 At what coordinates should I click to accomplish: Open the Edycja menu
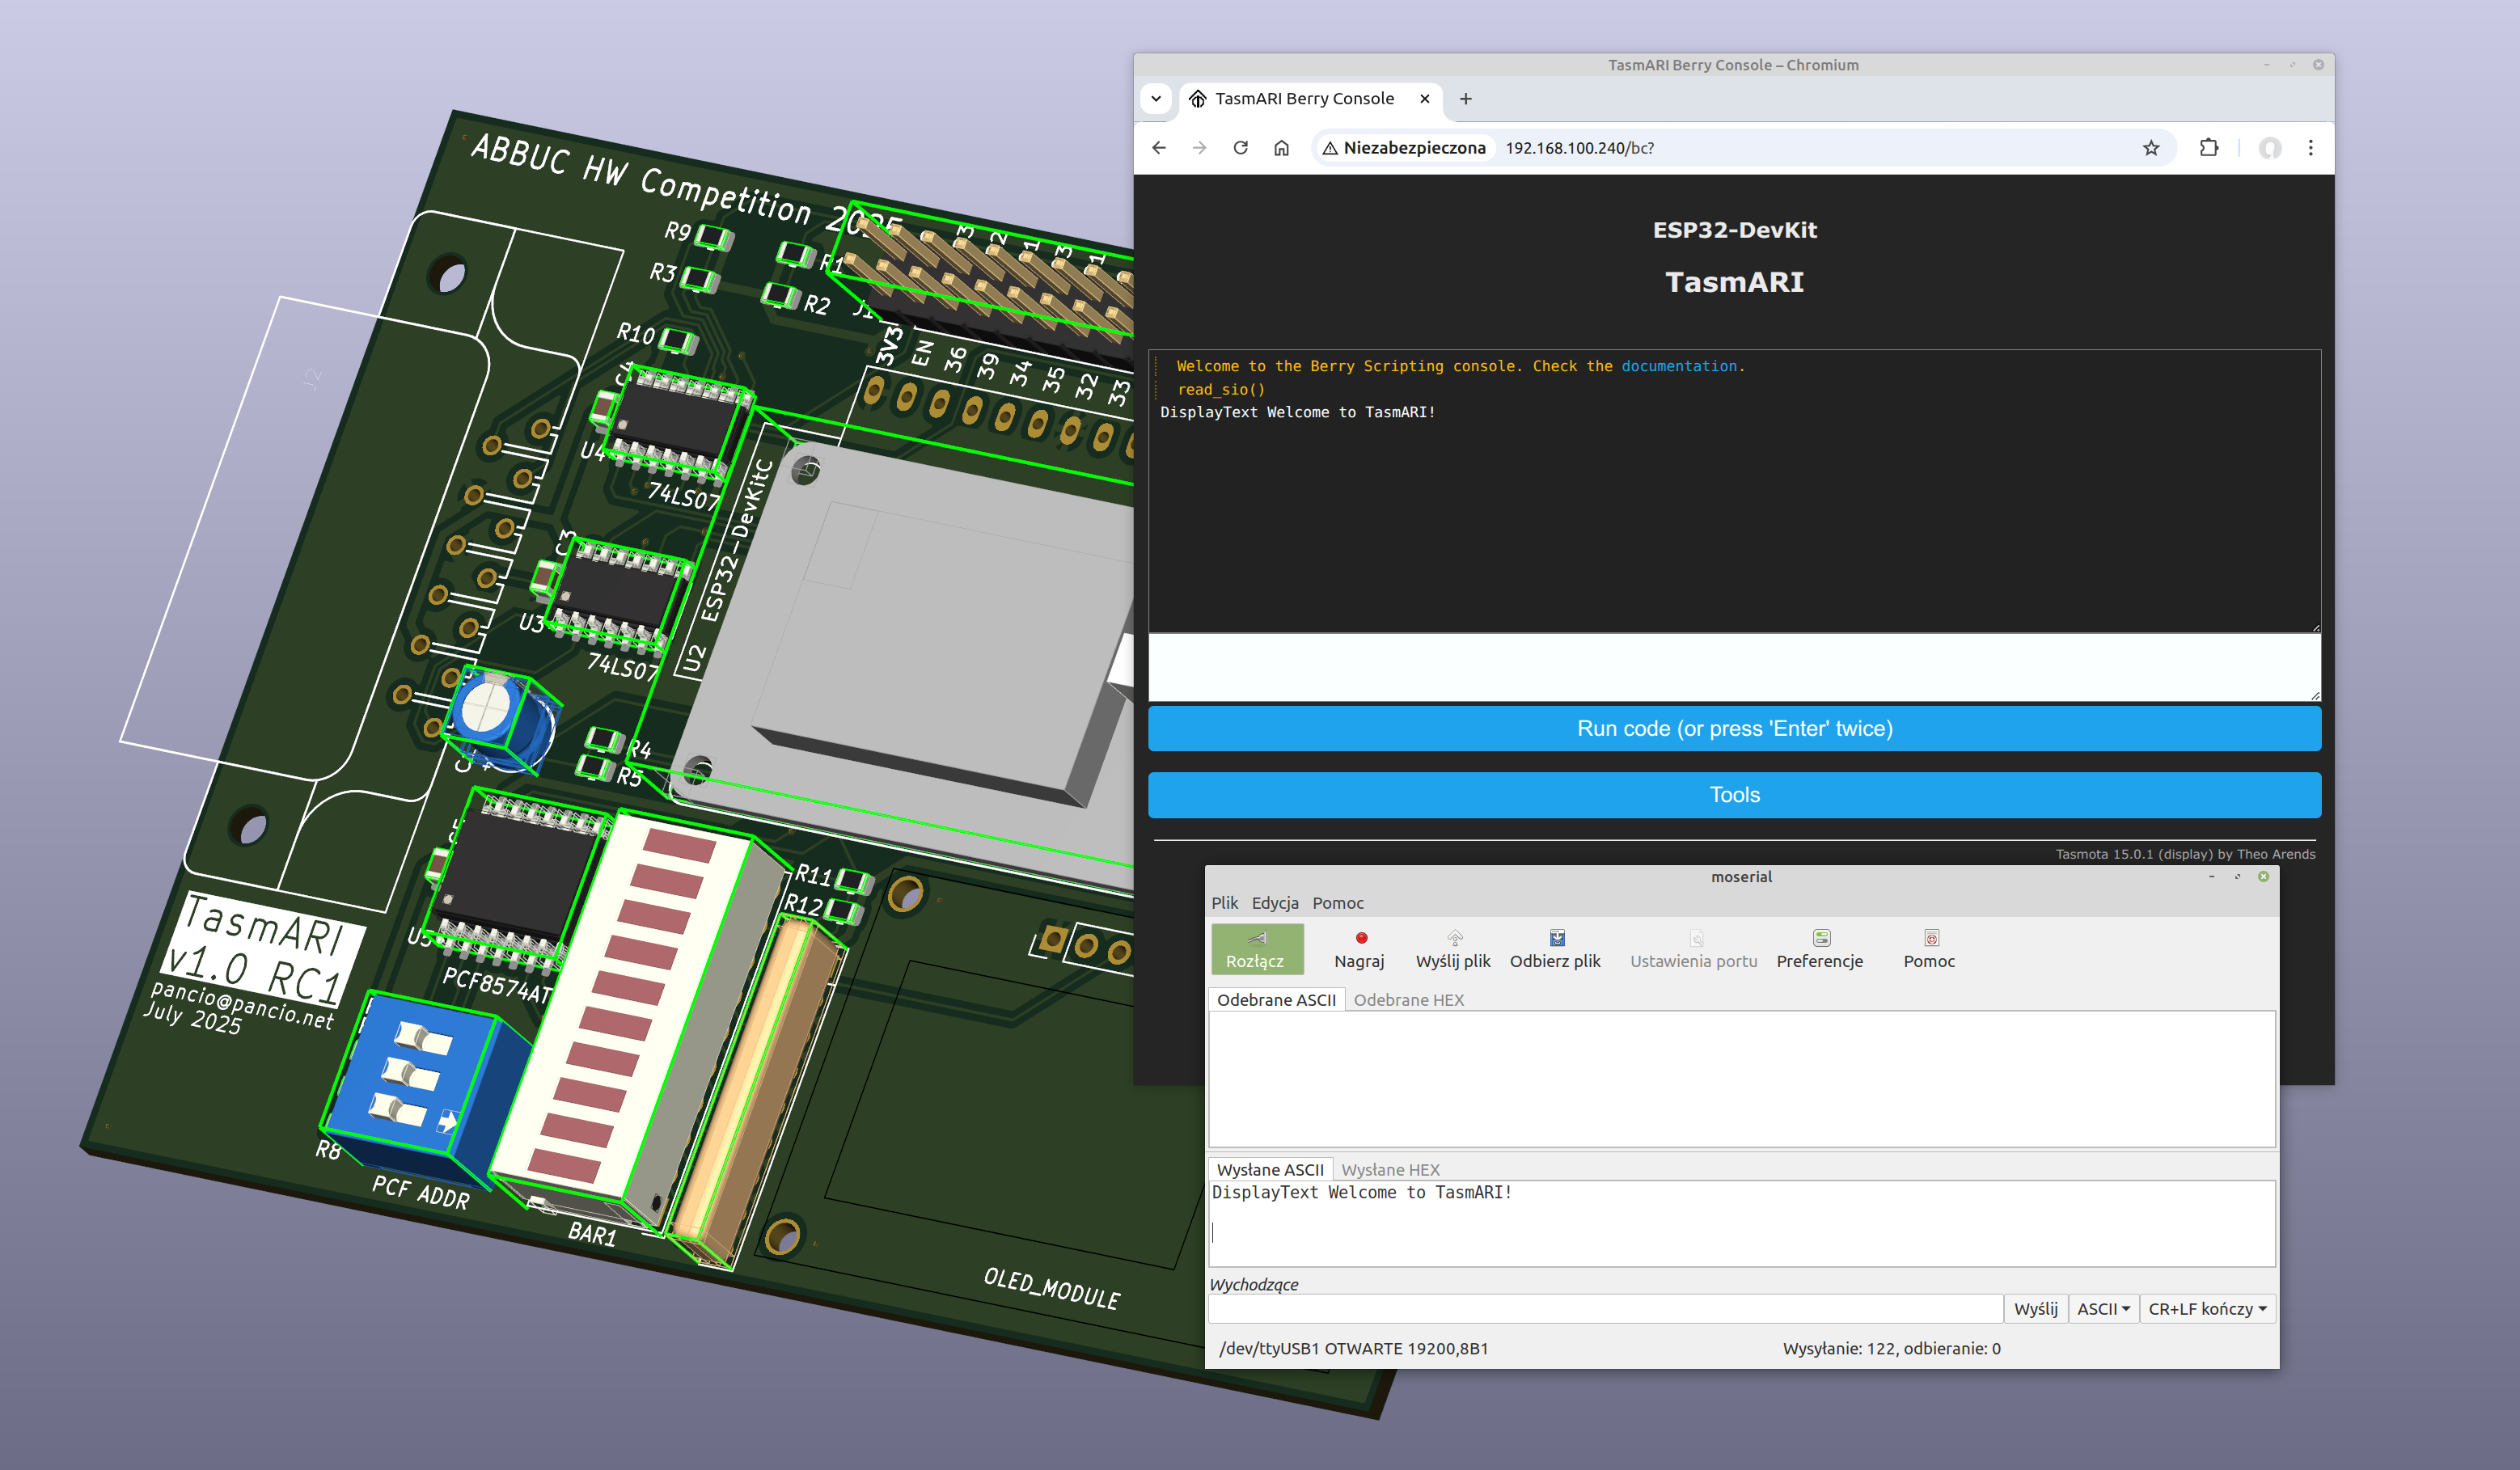click(x=1275, y=903)
